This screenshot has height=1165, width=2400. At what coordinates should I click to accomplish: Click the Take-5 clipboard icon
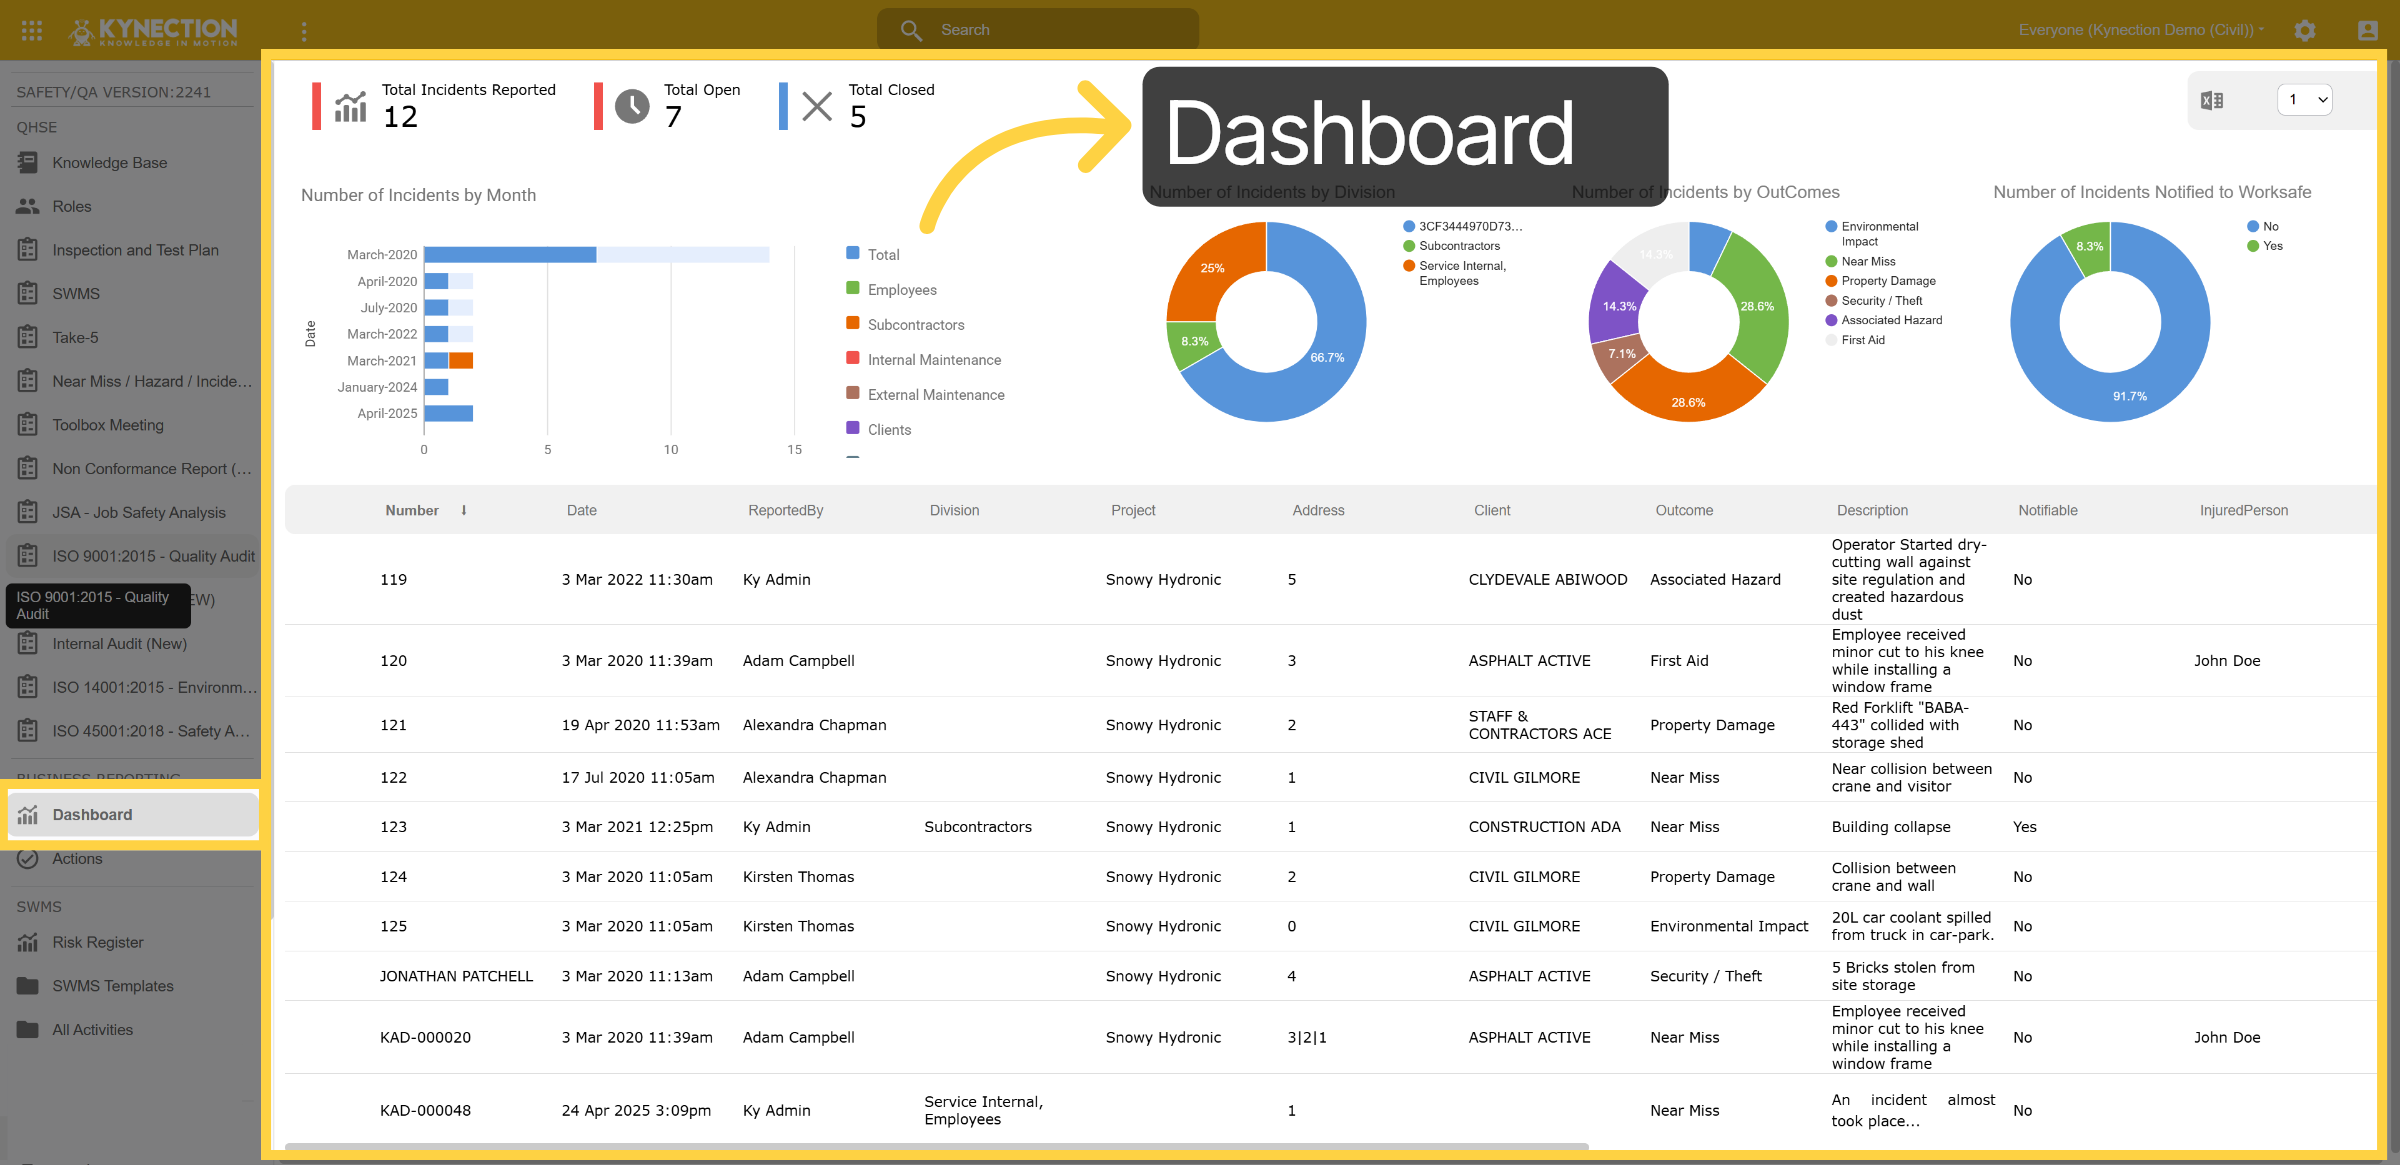(x=28, y=338)
